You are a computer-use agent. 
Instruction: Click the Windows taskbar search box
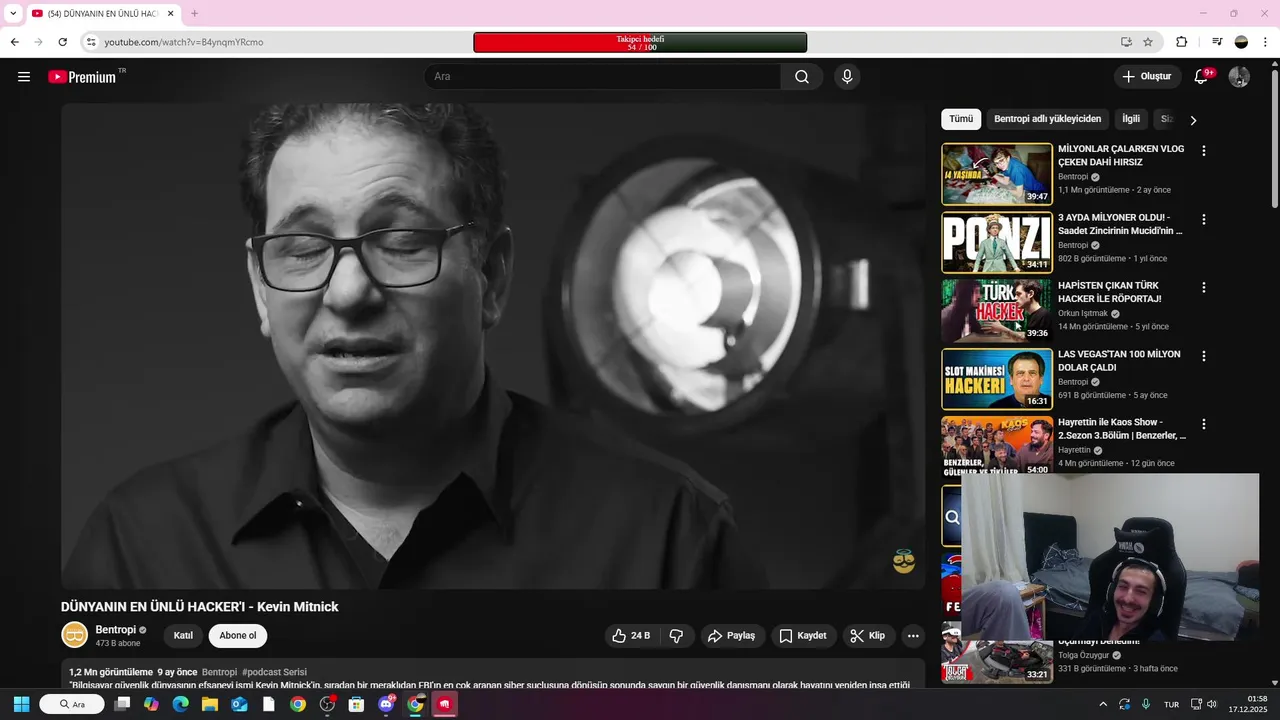[x=71, y=704]
